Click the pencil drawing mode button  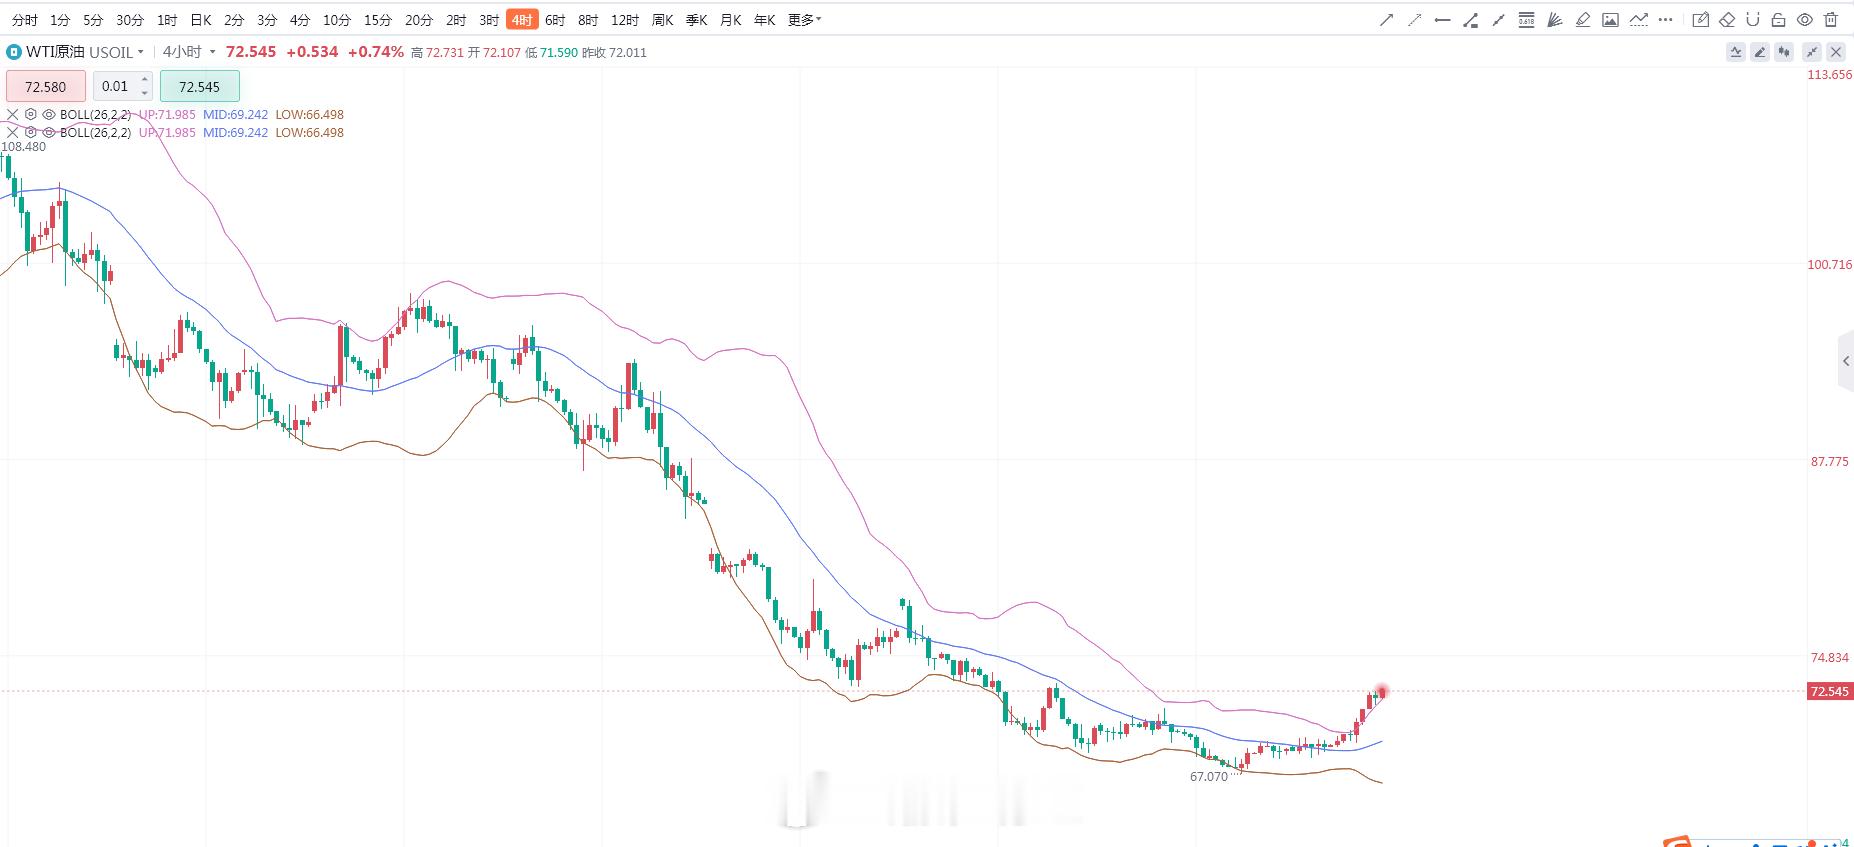pyautogui.click(x=1760, y=52)
